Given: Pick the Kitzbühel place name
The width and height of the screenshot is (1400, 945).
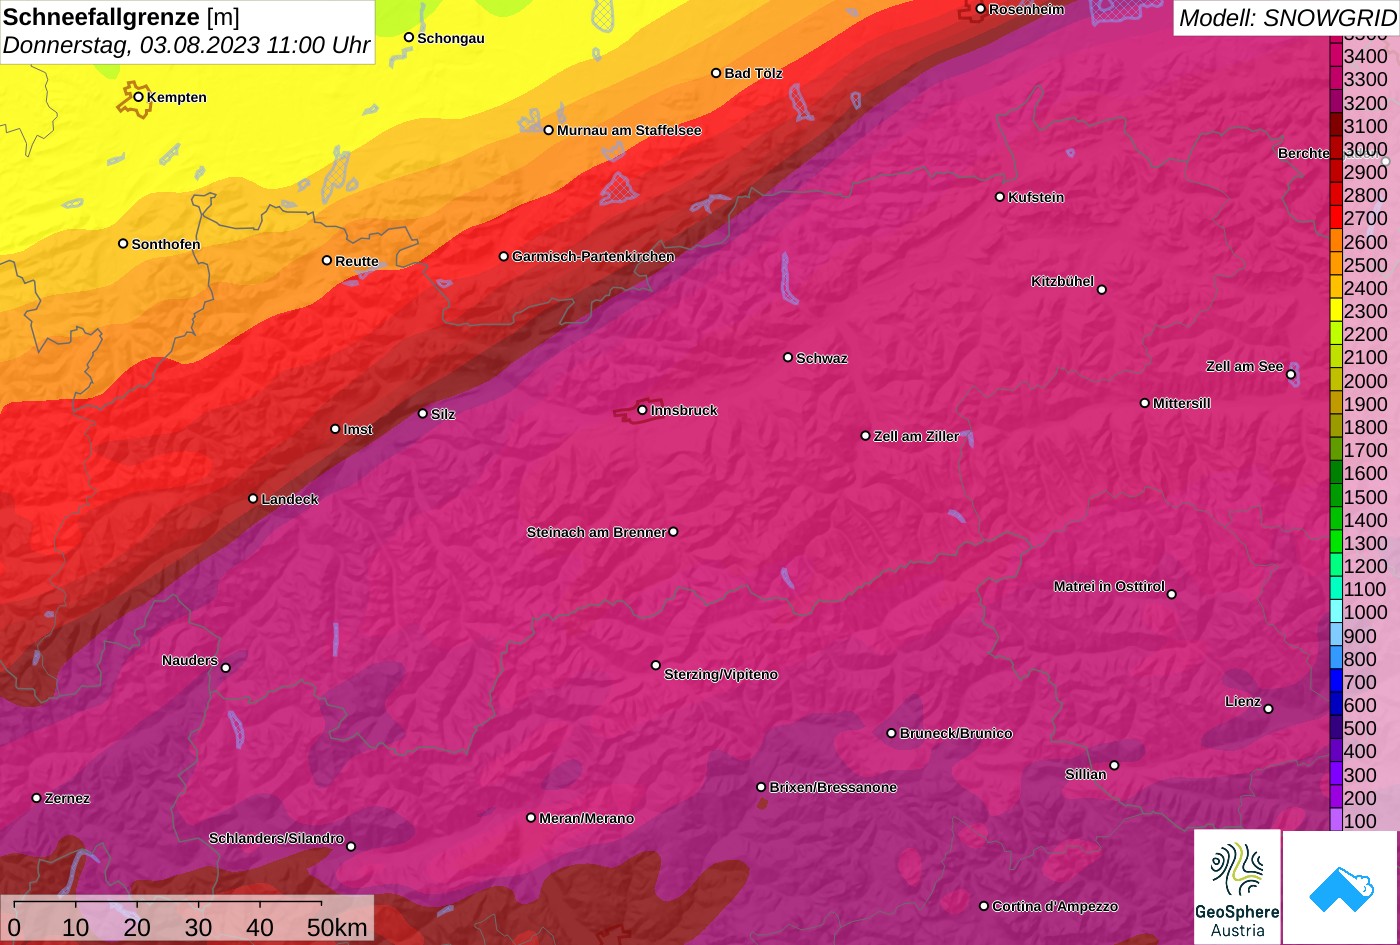Looking at the screenshot, I should [x=1062, y=282].
